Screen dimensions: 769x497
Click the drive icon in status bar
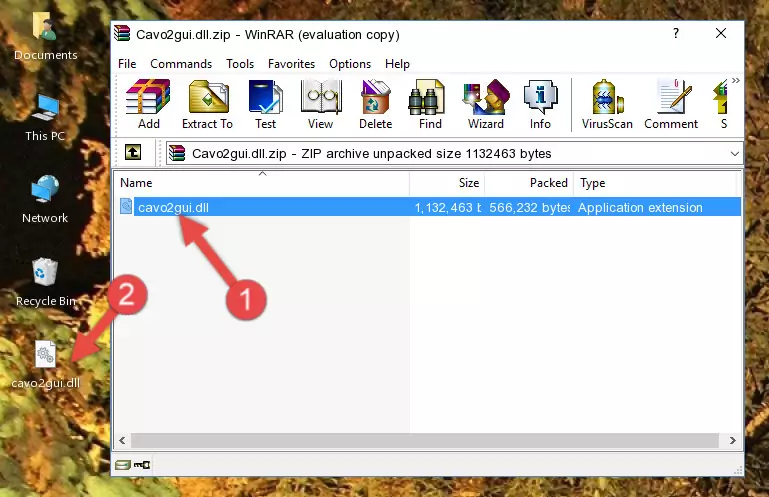click(123, 465)
